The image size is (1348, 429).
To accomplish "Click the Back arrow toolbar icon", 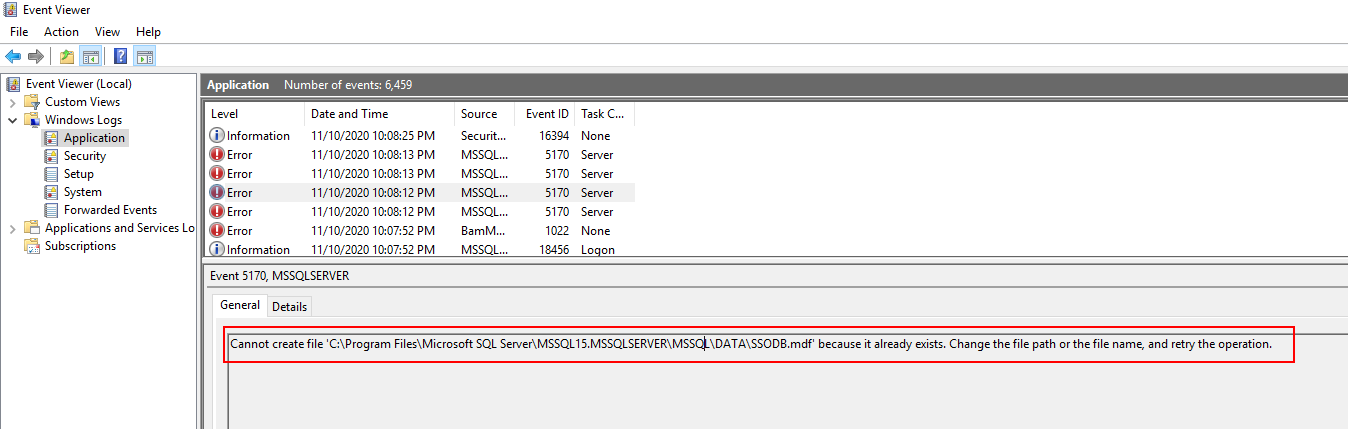I will click(13, 56).
